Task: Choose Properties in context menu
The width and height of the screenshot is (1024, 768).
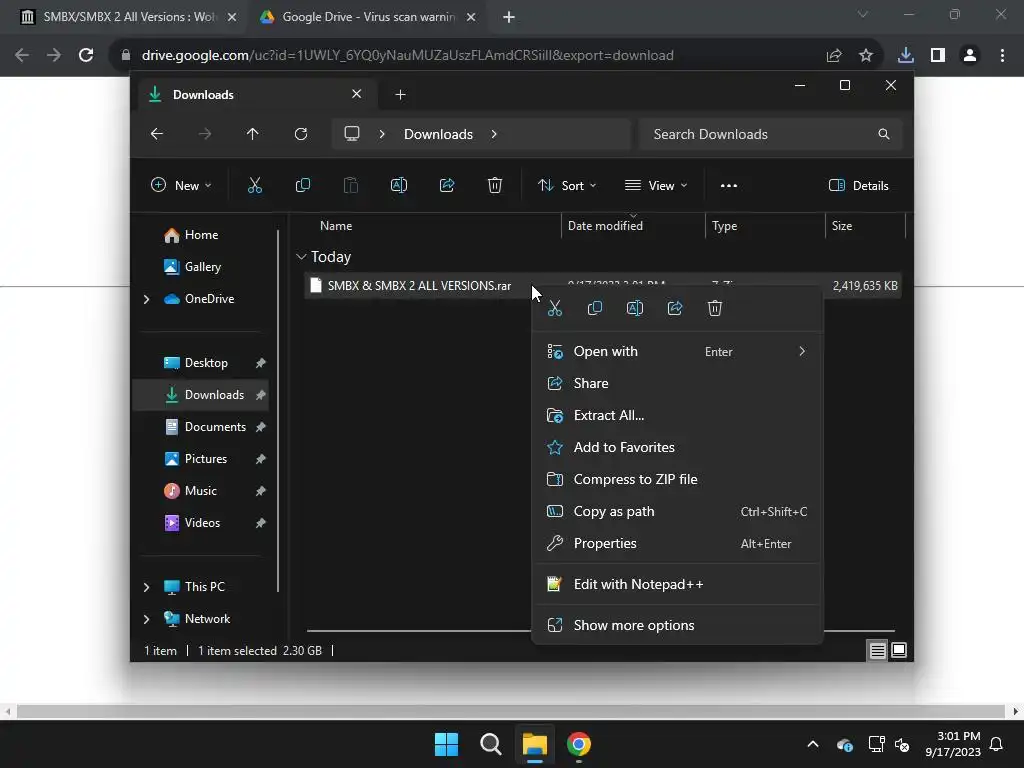Action: click(x=677, y=543)
